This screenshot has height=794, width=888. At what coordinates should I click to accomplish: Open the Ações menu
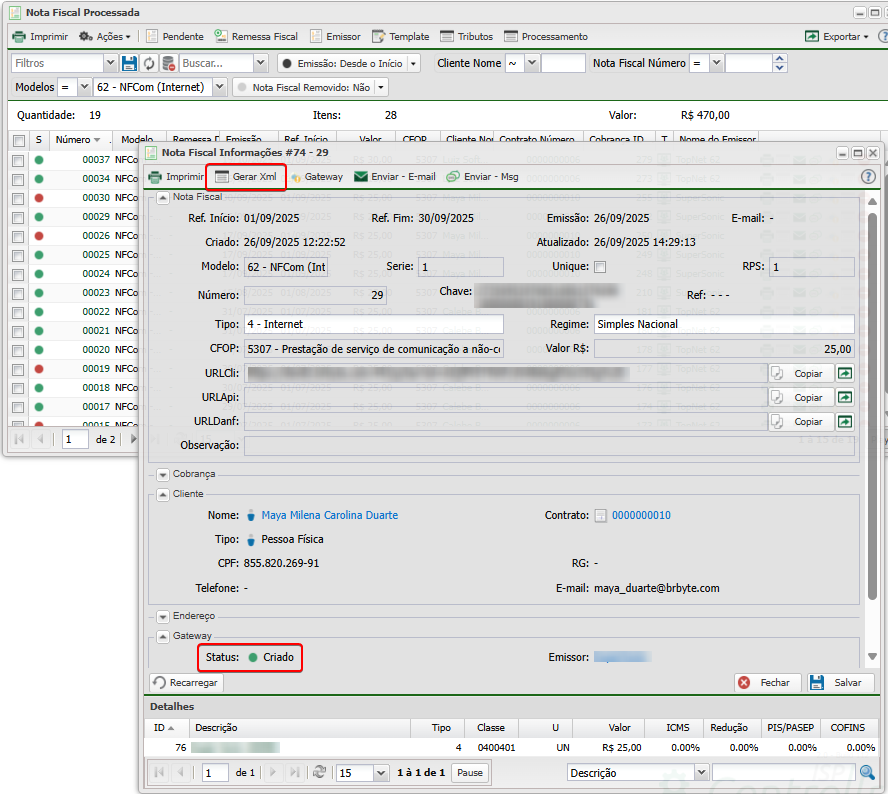click(105, 37)
